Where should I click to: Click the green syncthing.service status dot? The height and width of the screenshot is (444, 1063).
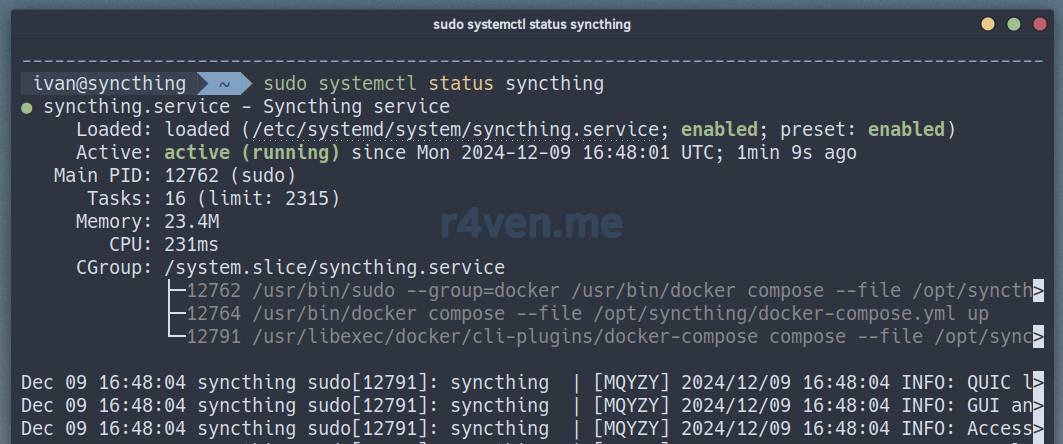pos(27,107)
